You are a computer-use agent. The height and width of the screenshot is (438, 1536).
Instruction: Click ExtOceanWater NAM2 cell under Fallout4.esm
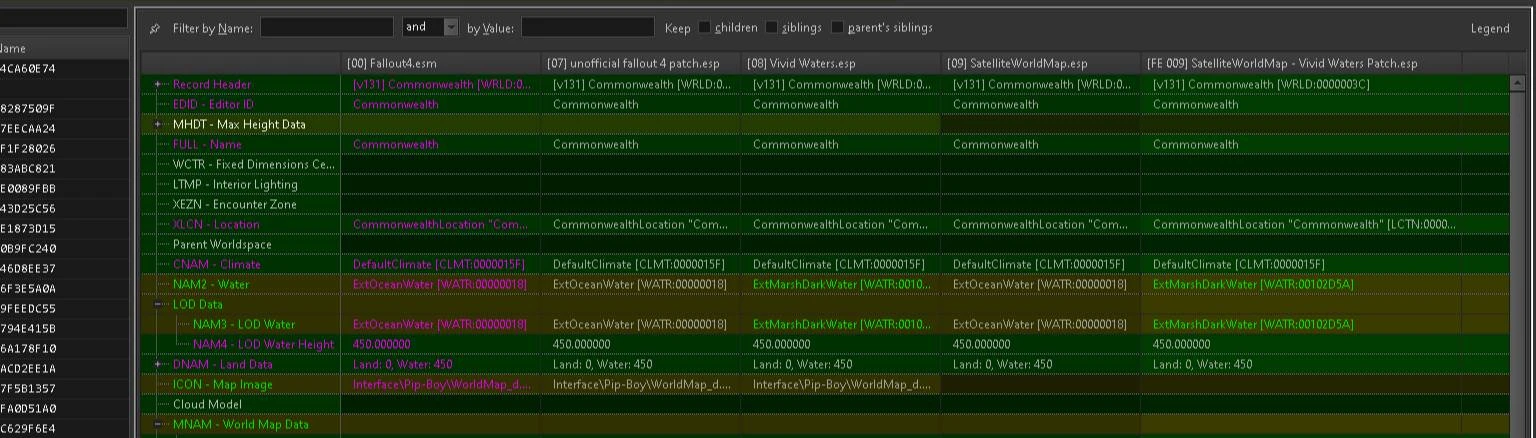pos(440,284)
